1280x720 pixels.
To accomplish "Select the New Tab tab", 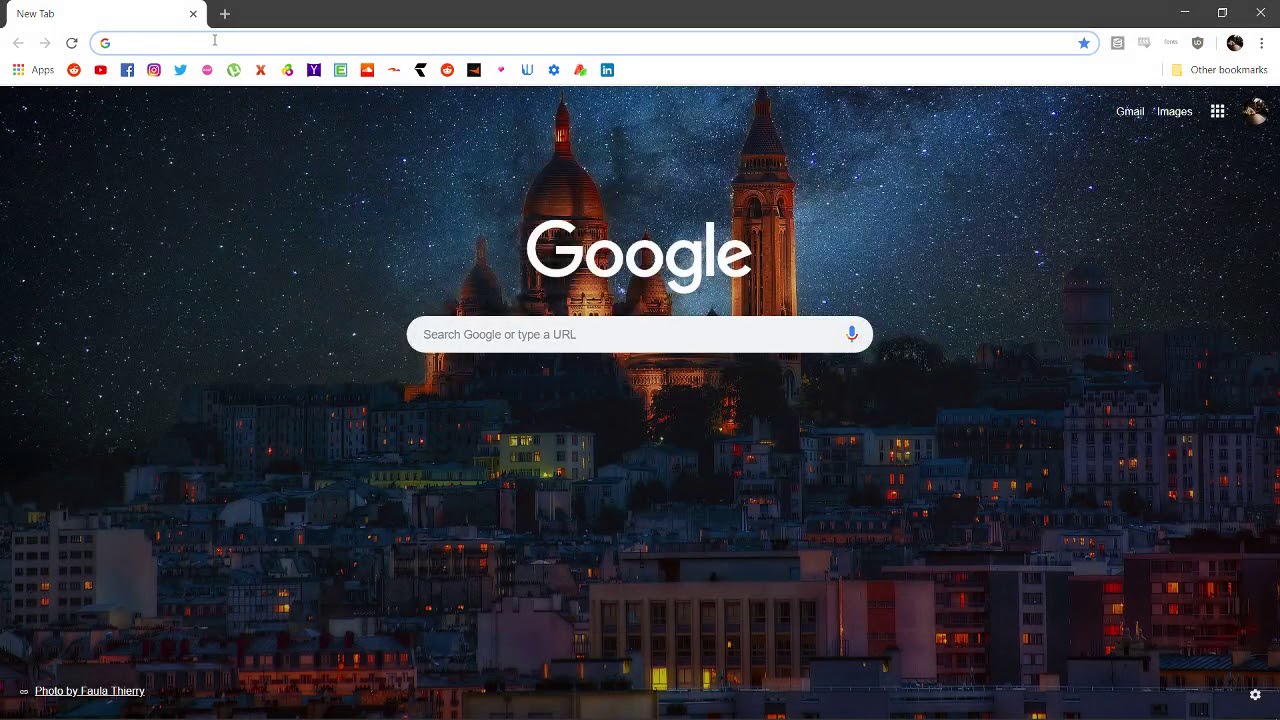I will pos(104,14).
